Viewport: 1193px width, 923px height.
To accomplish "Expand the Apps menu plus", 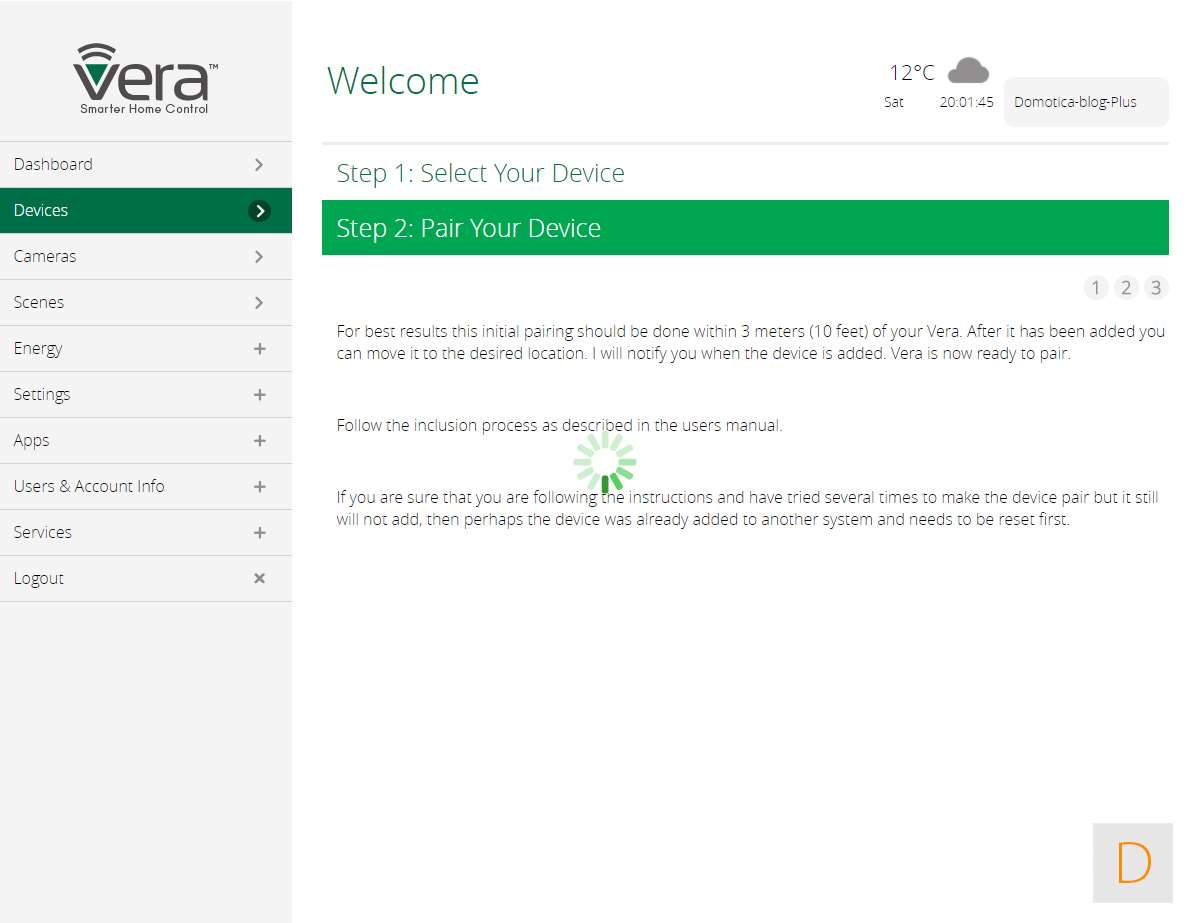I will 259,441.
